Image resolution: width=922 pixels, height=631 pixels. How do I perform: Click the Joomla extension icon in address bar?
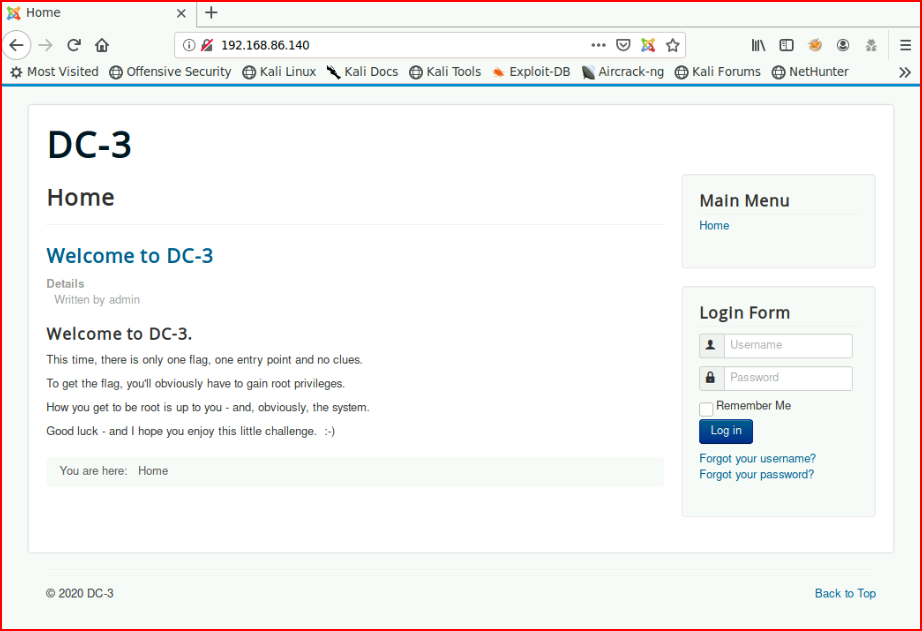648,45
